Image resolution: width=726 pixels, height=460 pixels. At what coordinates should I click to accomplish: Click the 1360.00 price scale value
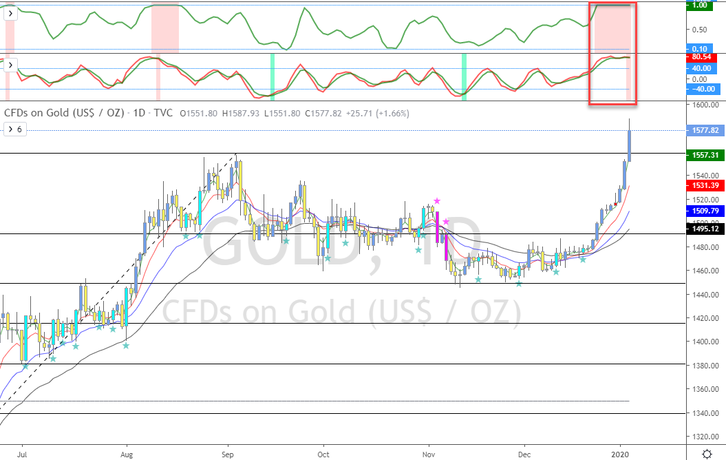[x=706, y=390]
